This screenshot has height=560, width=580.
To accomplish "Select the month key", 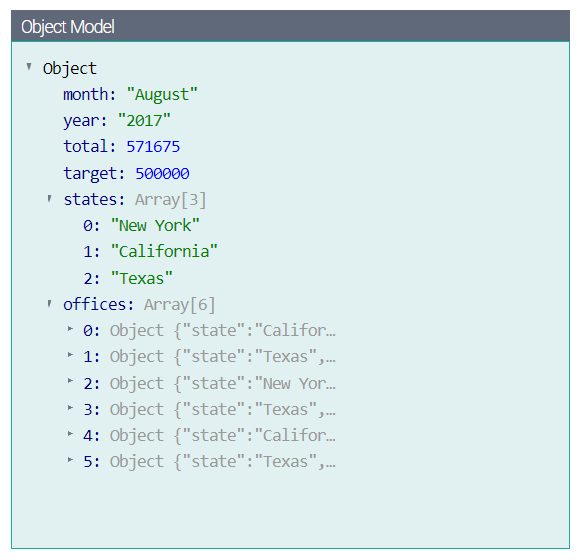I will [x=90, y=94].
